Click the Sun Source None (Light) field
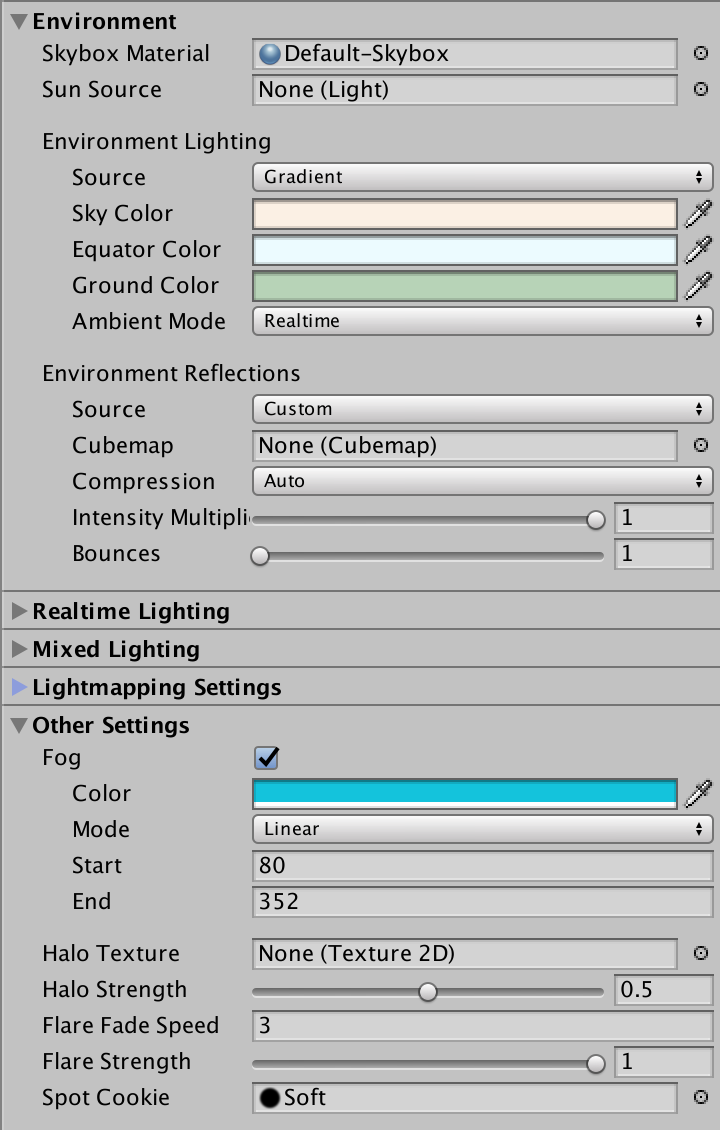This screenshot has height=1130, width=720. point(465,90)
